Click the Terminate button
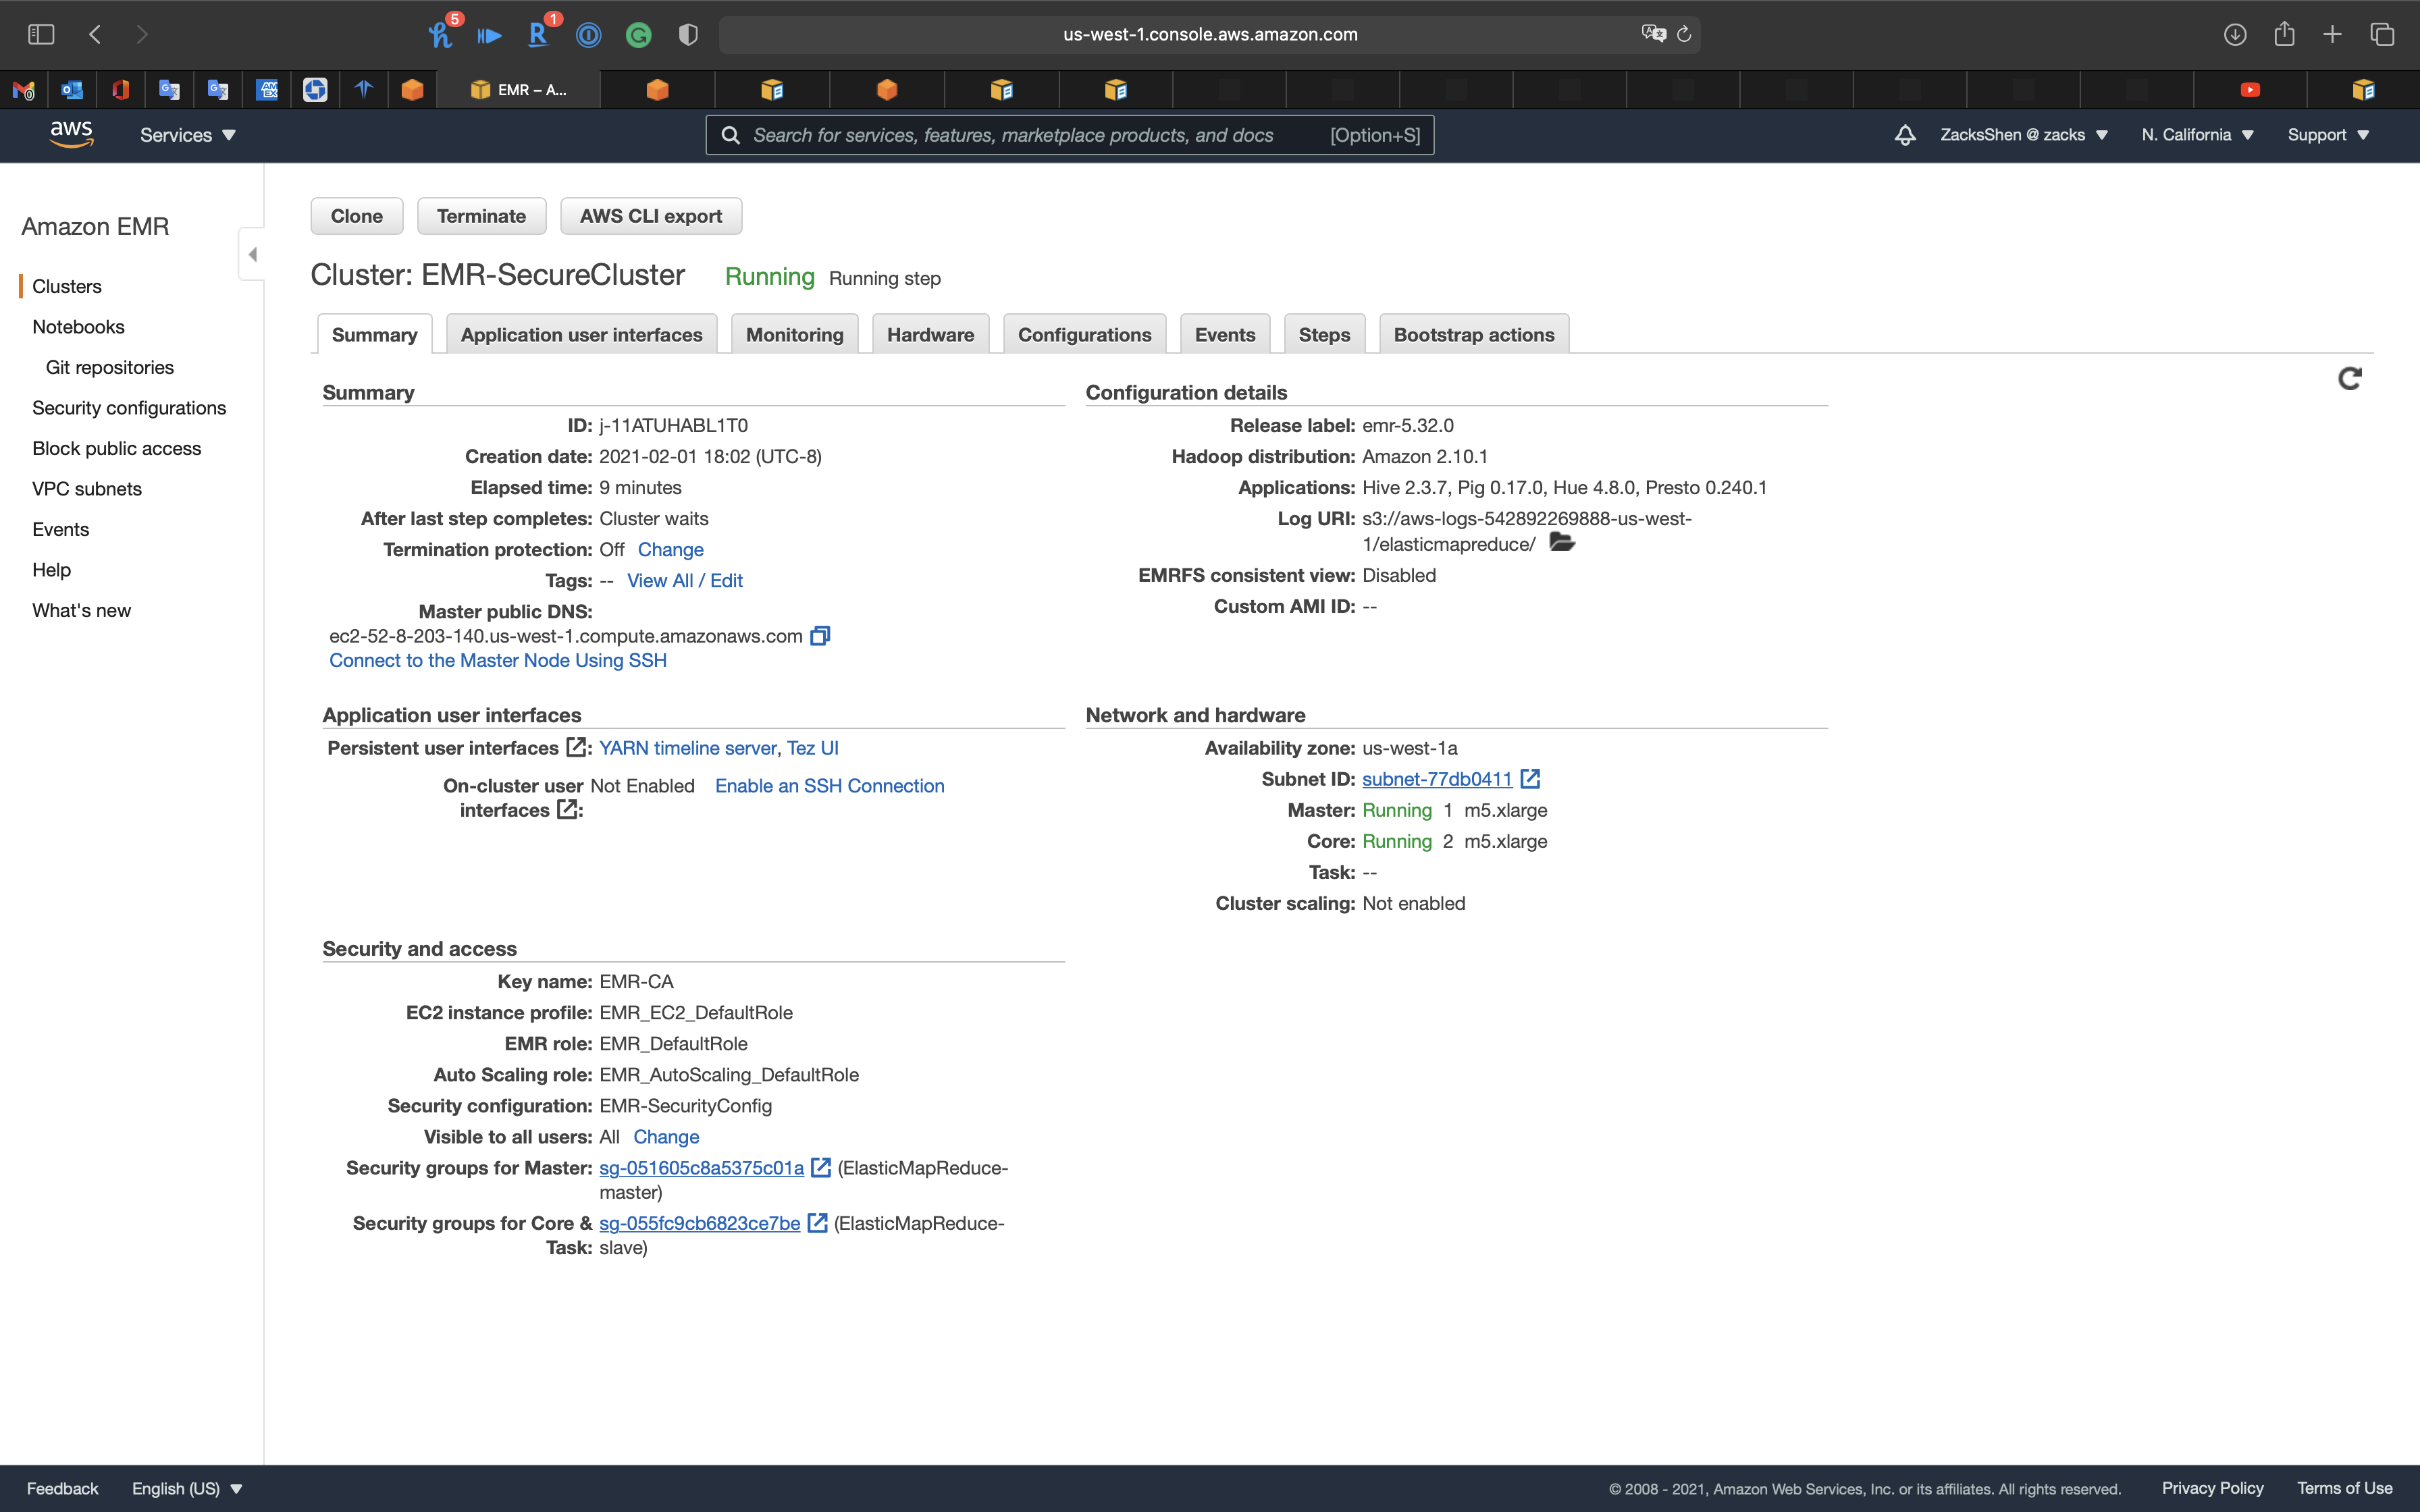The image size is (2420, 1512). pos(481,216)
